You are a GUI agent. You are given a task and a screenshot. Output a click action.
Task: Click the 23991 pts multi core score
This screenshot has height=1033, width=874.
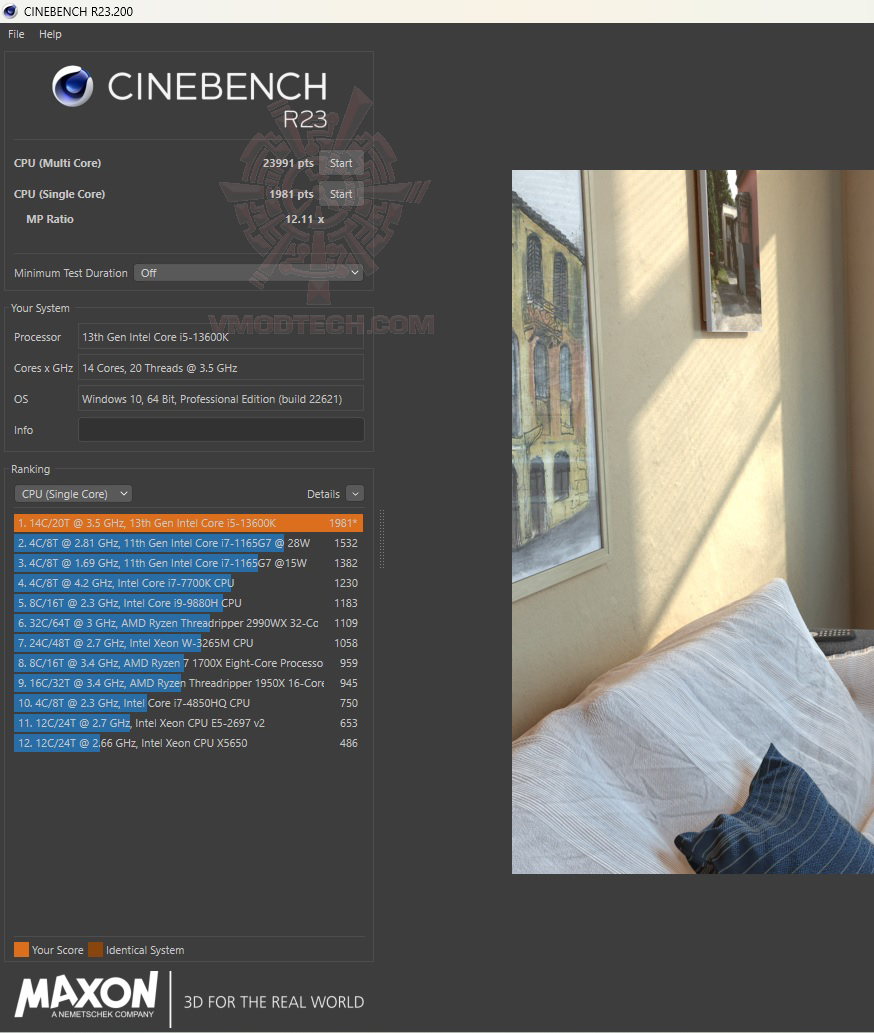point(288,163)
